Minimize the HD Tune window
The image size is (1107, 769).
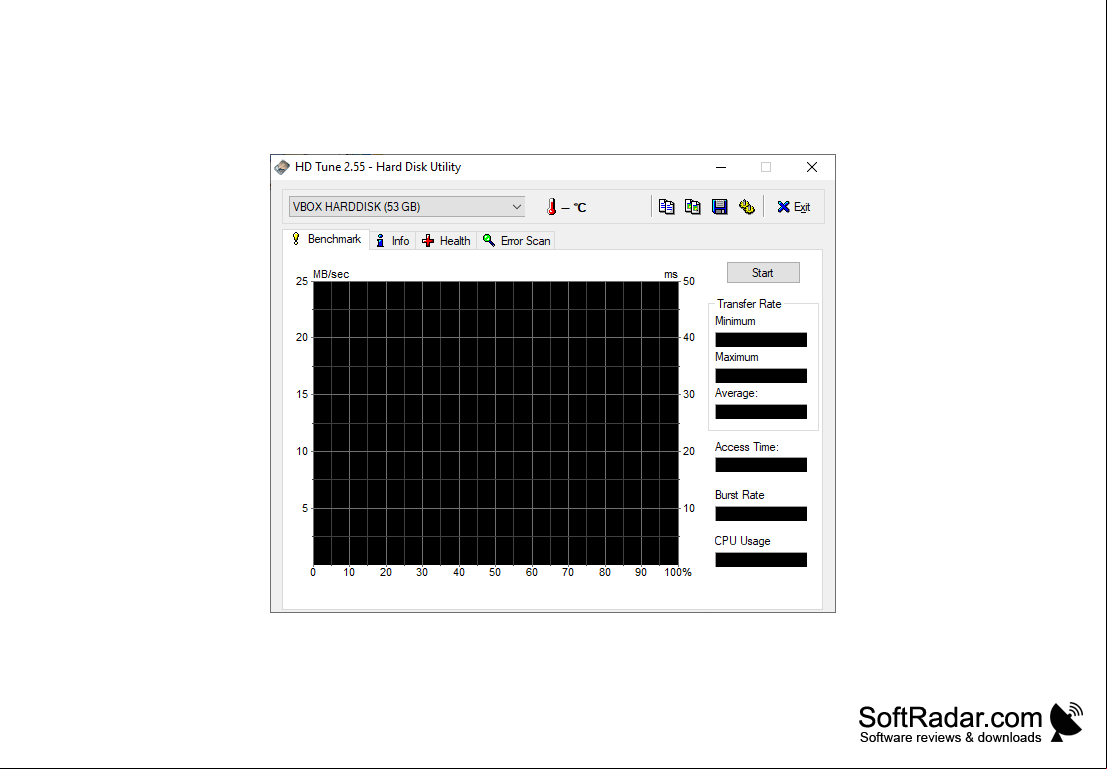(721, 167)
